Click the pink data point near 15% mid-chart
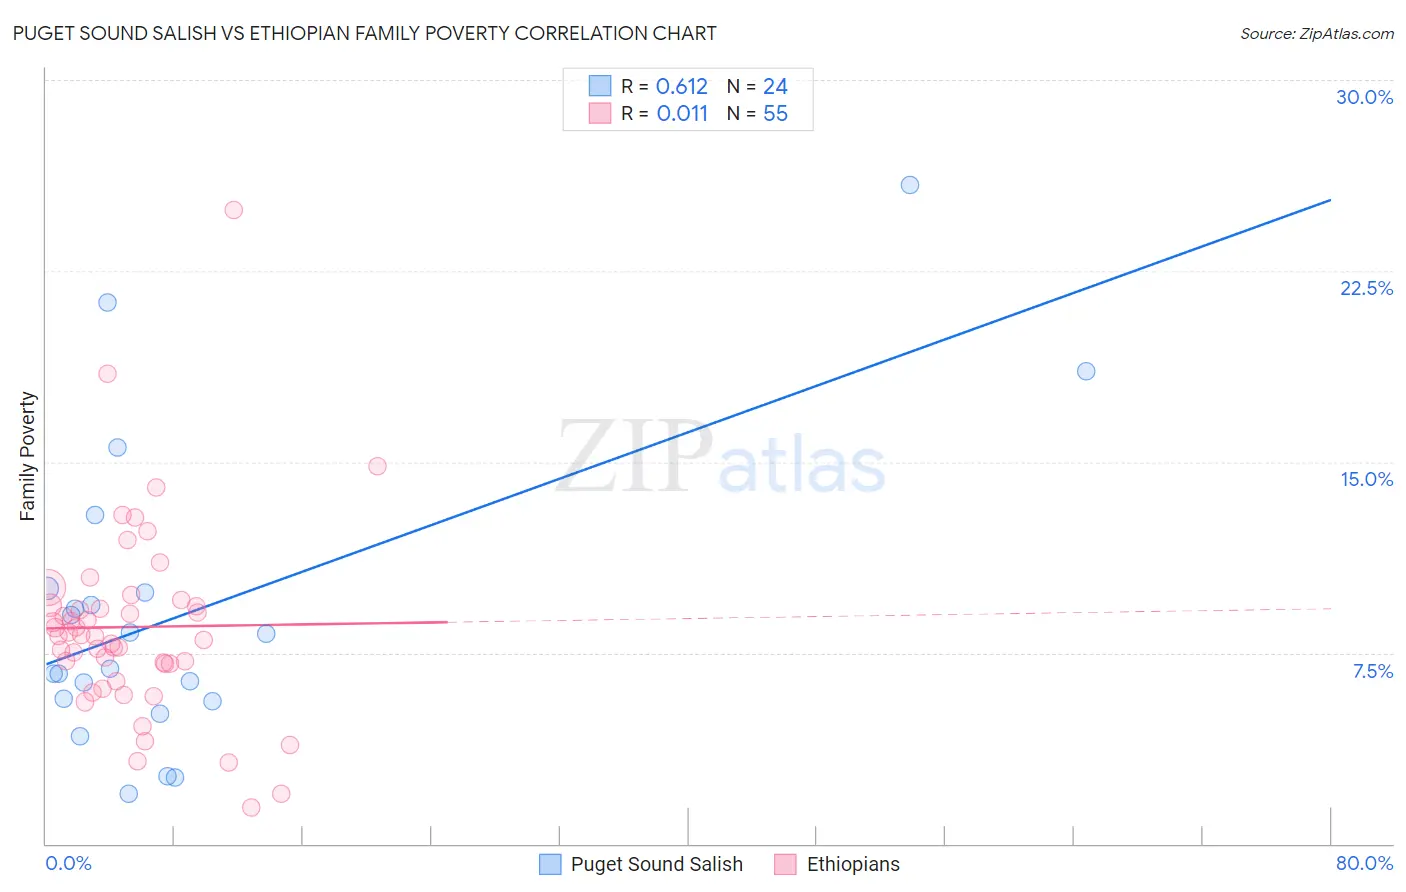The image size is (1406, 892). [377, 466]
